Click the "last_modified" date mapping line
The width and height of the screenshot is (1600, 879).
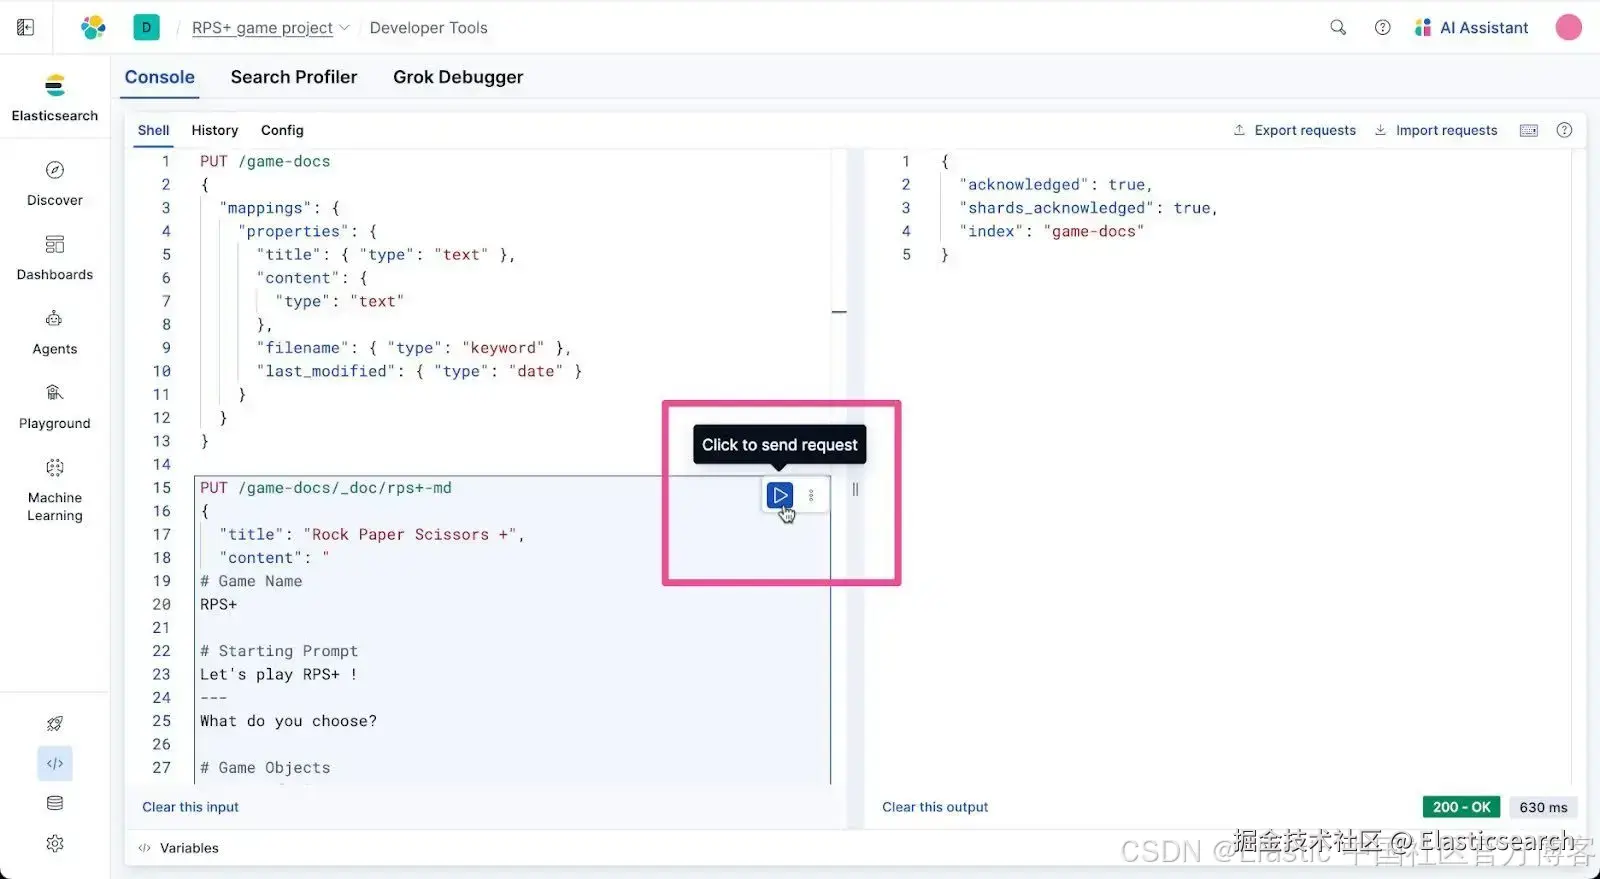click(419, 371)
